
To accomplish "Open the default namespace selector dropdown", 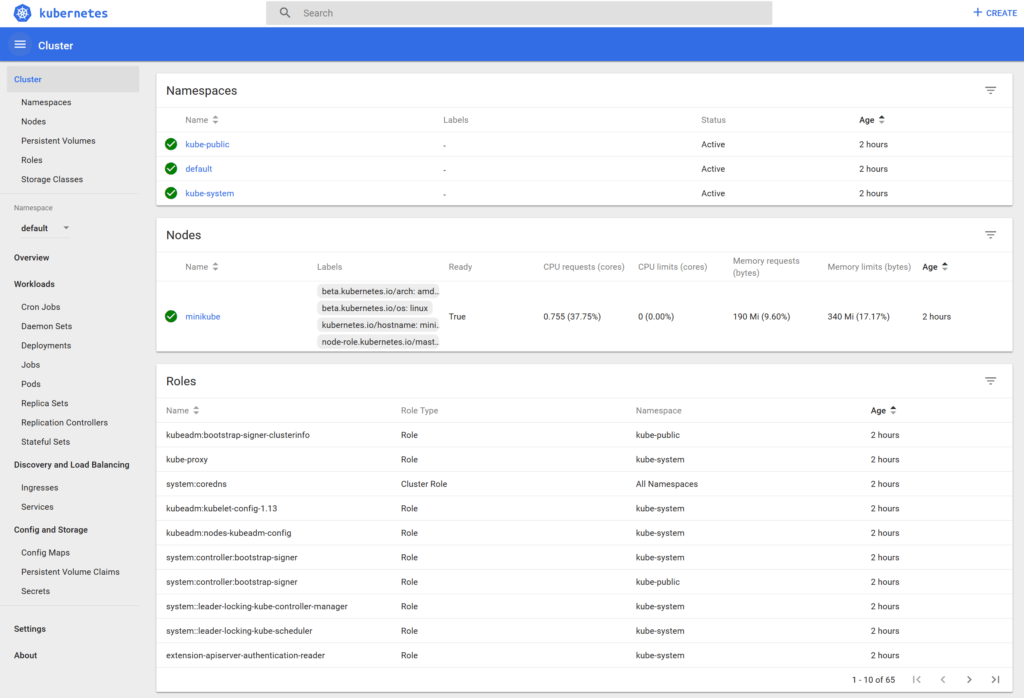I will [x=44, y=228].
